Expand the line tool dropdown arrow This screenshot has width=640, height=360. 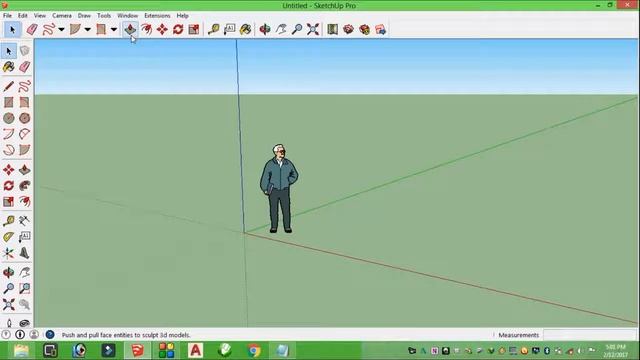[x=61, y=29]
